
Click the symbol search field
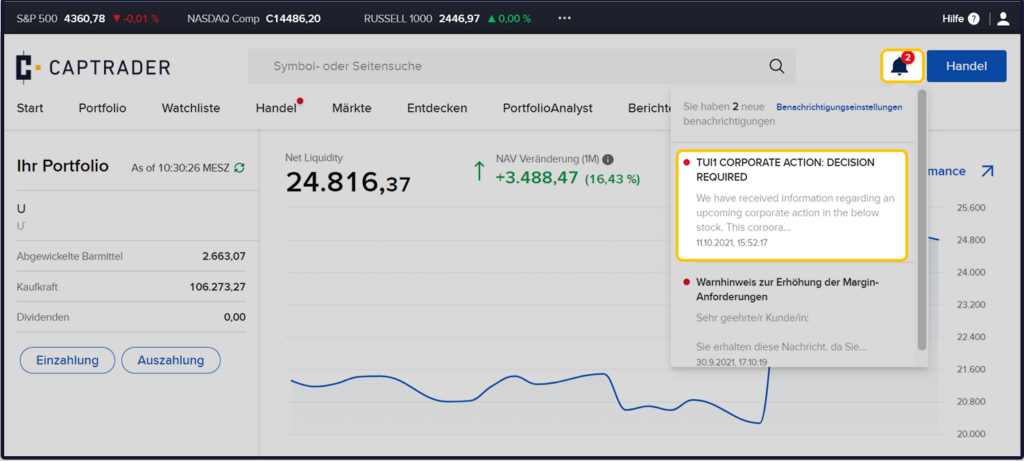(x=521, y=66)
